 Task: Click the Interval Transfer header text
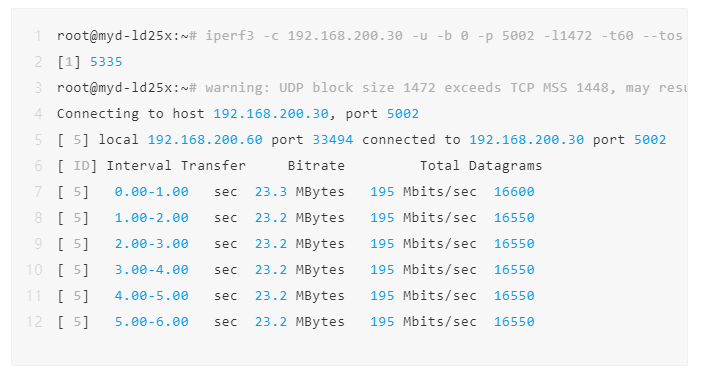coord(176,165)
